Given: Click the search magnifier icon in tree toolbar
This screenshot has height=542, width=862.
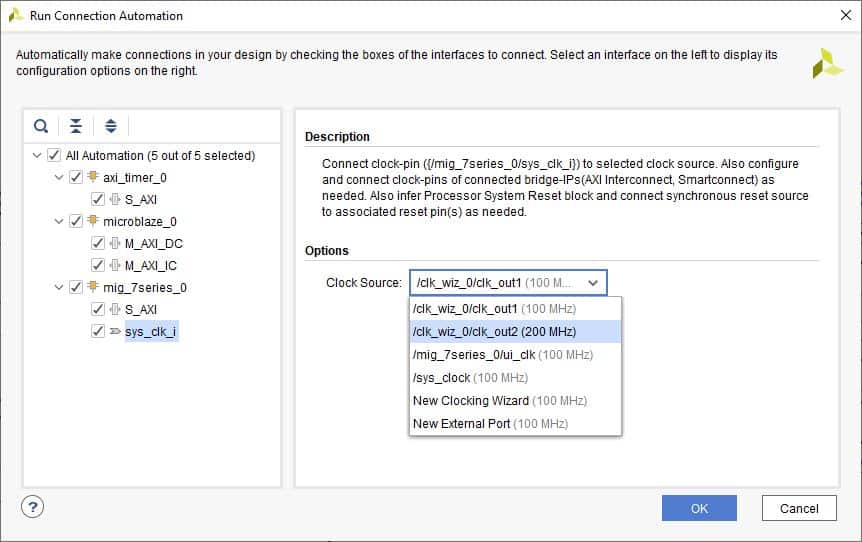Looking at the screenshot, I should click(x=41, y=126).
